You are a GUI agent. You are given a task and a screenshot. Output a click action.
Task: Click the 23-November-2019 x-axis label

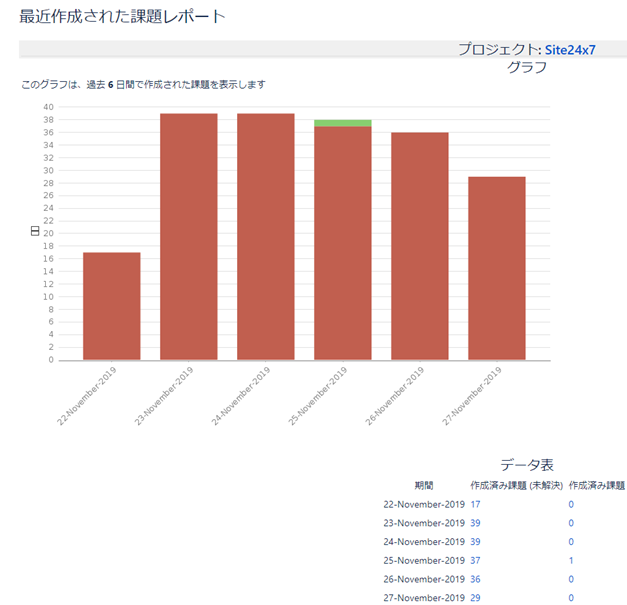click(164, 396)
